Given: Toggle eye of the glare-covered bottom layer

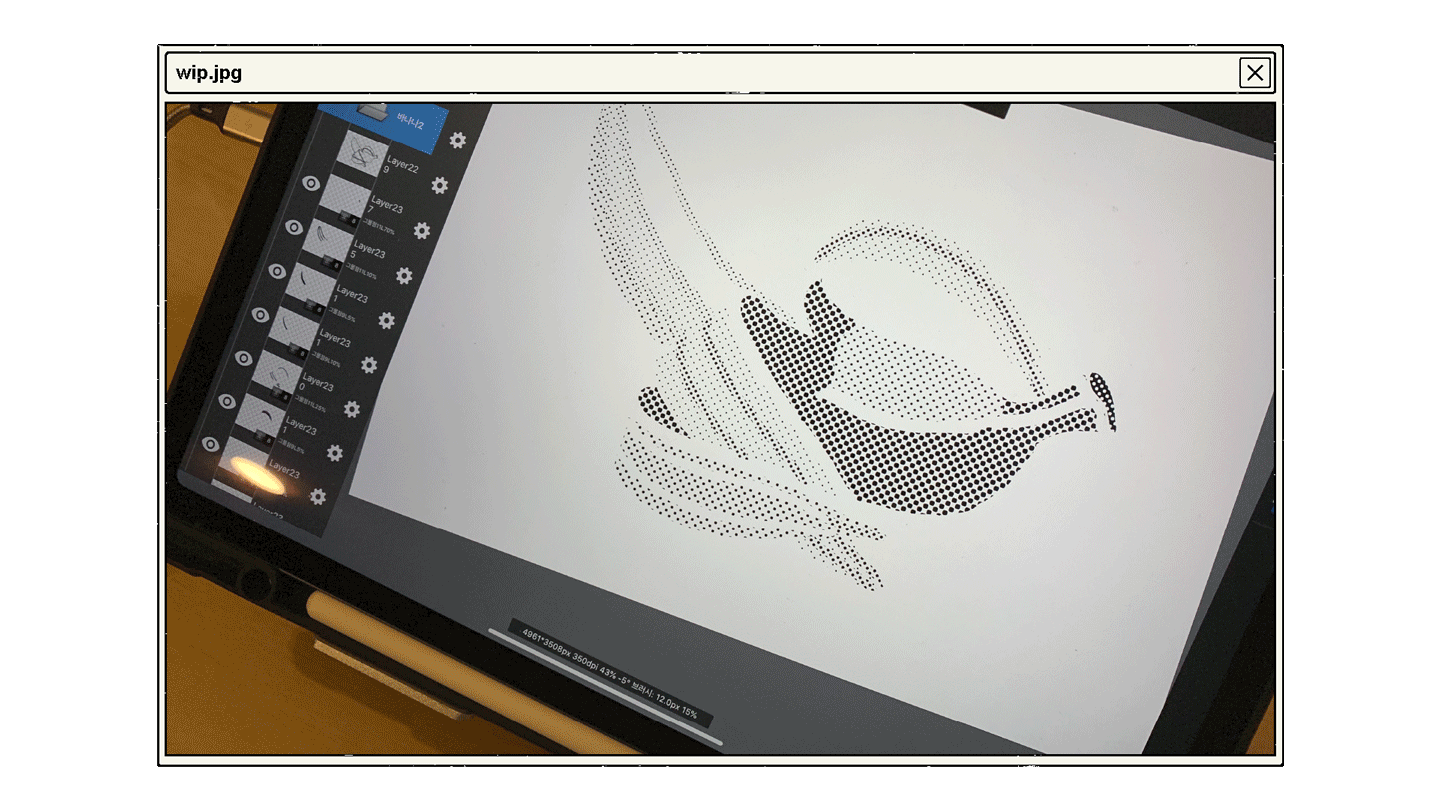Looking at the screenshot, I should tap(210, 444).
